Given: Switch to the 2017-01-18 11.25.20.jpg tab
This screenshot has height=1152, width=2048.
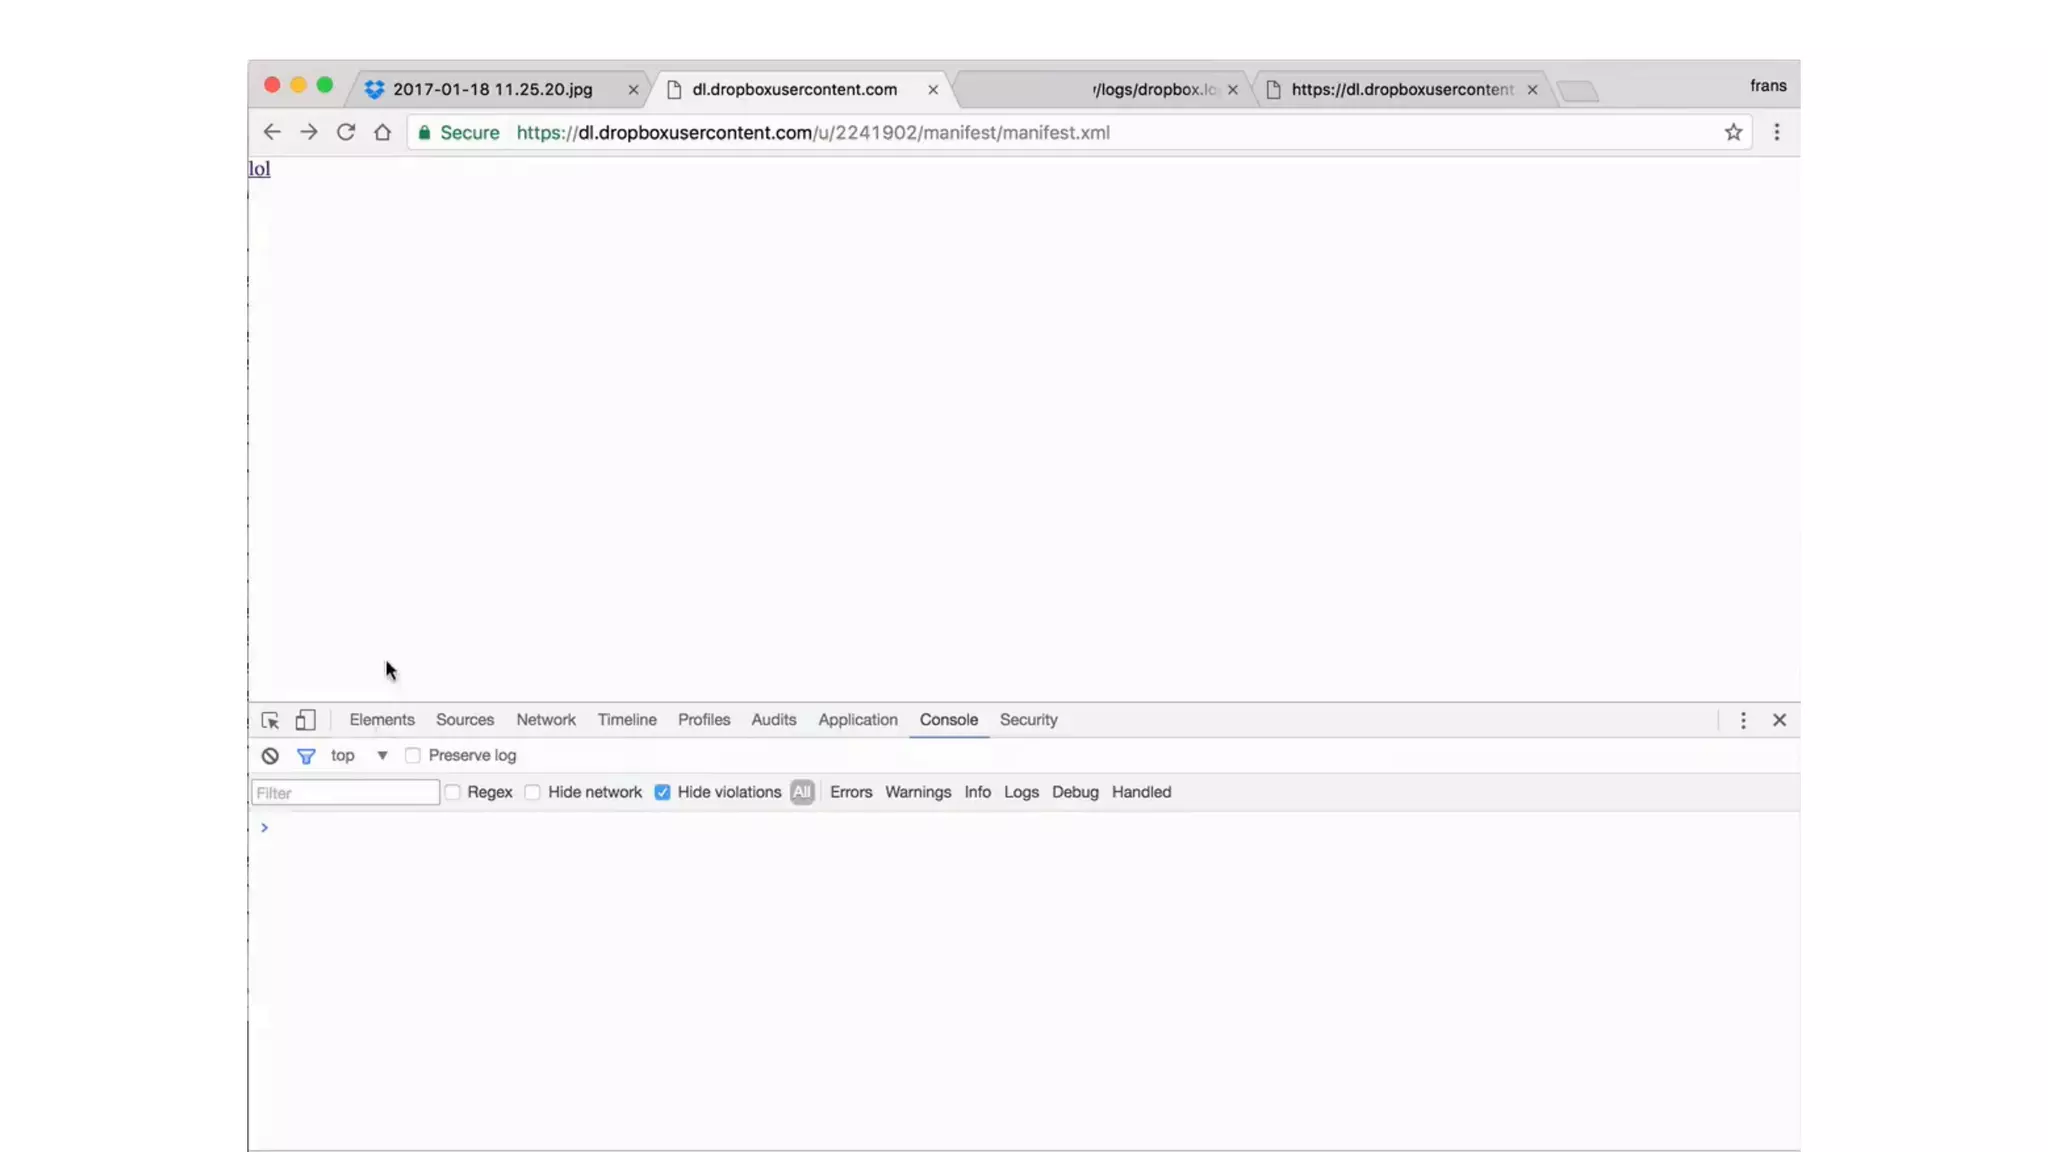Looking at the screenshot, I should (492, 89).
